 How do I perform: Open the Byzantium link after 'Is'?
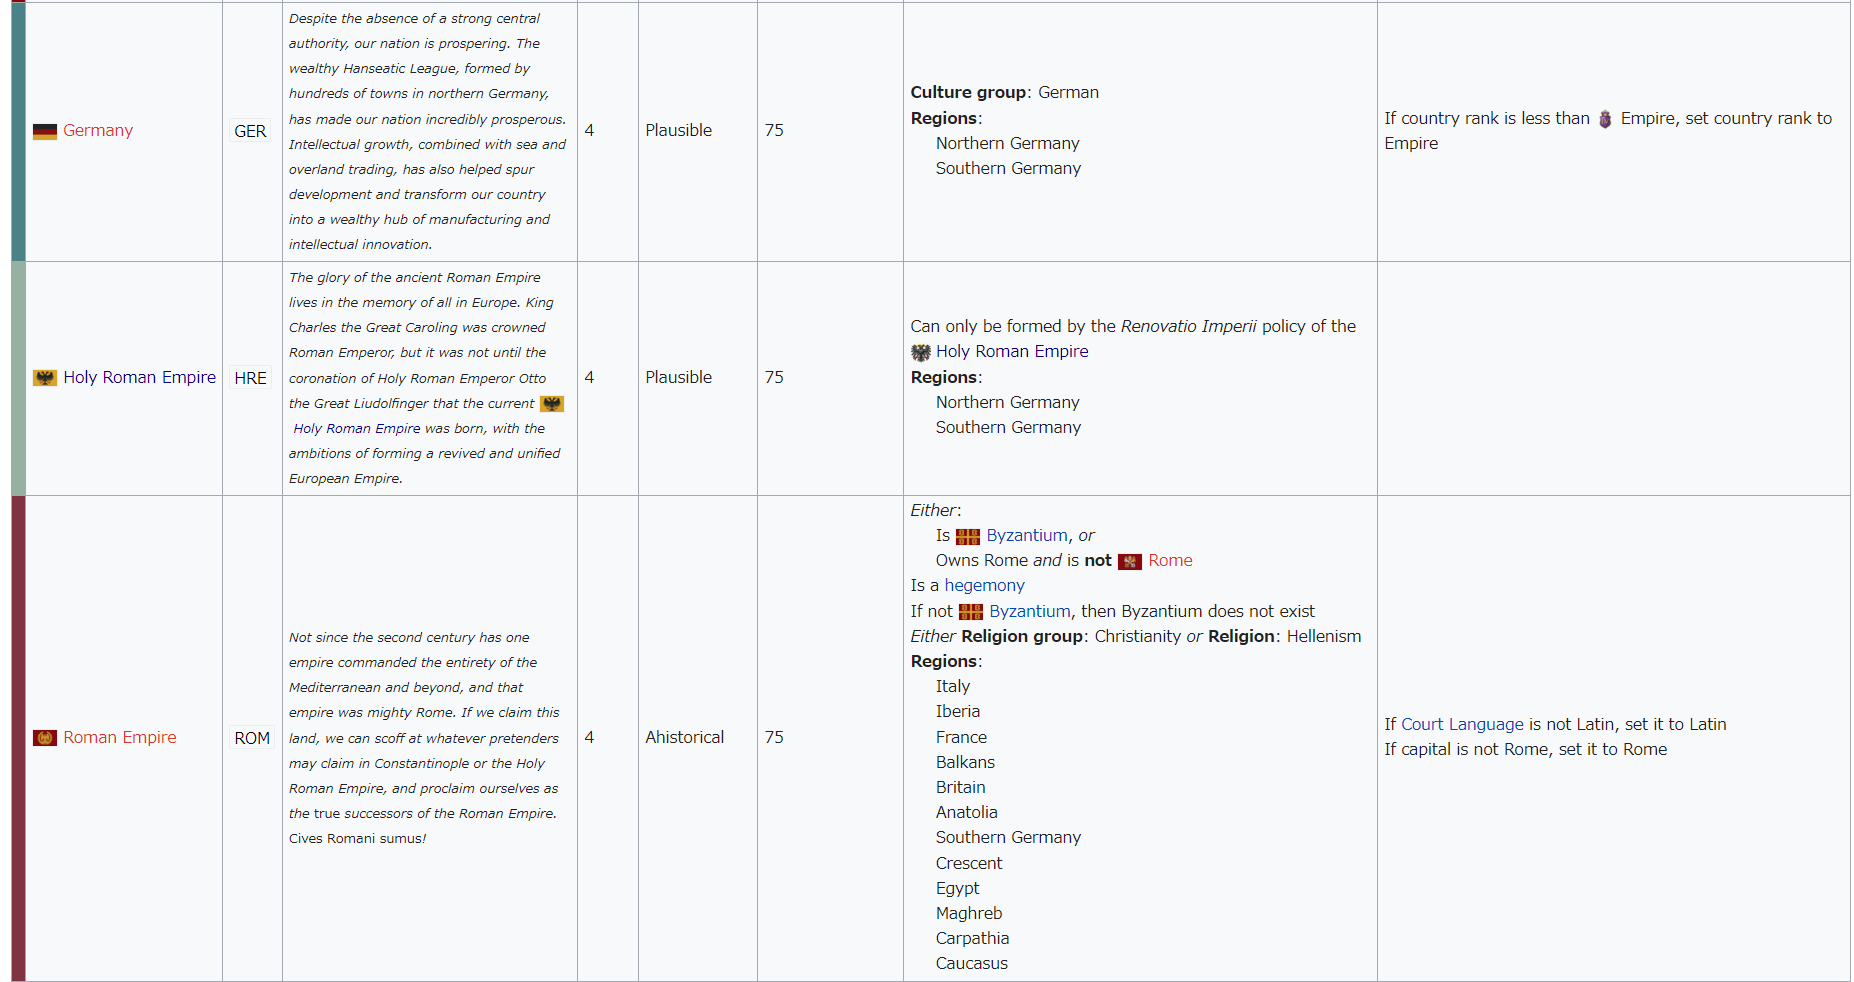pos(1027,535)
